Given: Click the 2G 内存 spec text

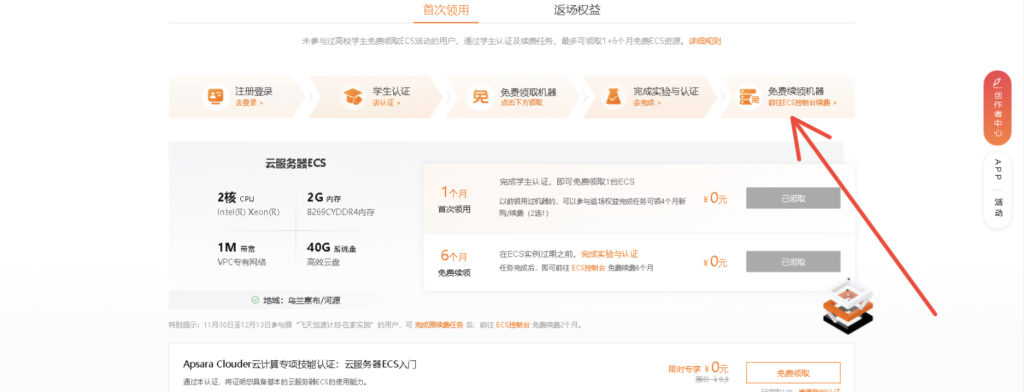Looking at the screenshot, I should click(x=325, y=199).
